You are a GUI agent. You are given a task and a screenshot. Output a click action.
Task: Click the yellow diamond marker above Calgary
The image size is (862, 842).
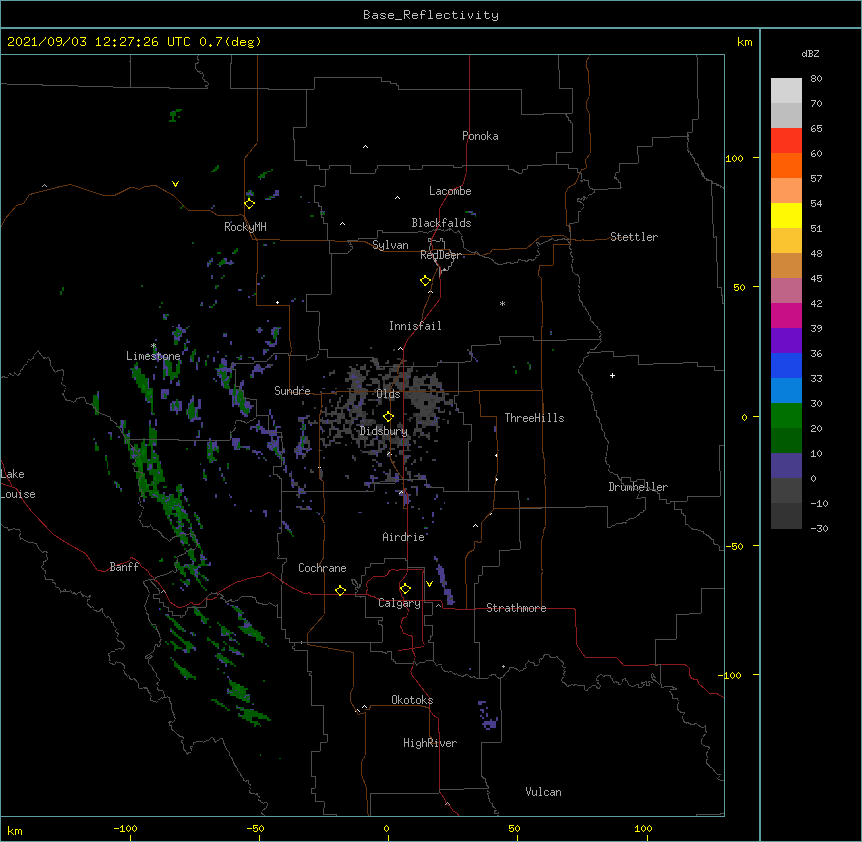[405, 589]
